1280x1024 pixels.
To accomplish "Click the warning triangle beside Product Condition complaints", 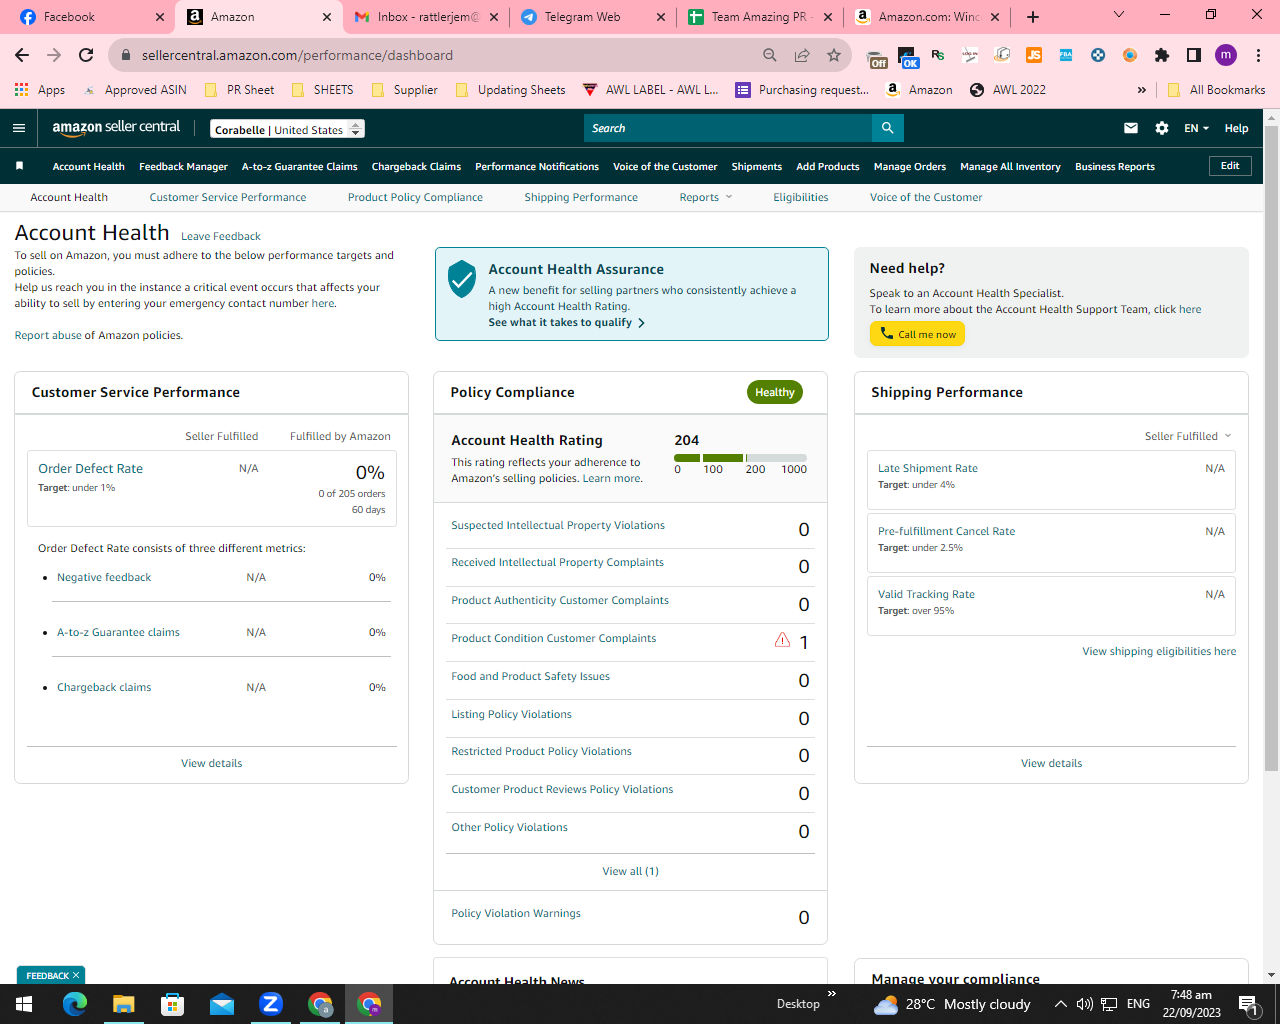I will click(783, 640).
